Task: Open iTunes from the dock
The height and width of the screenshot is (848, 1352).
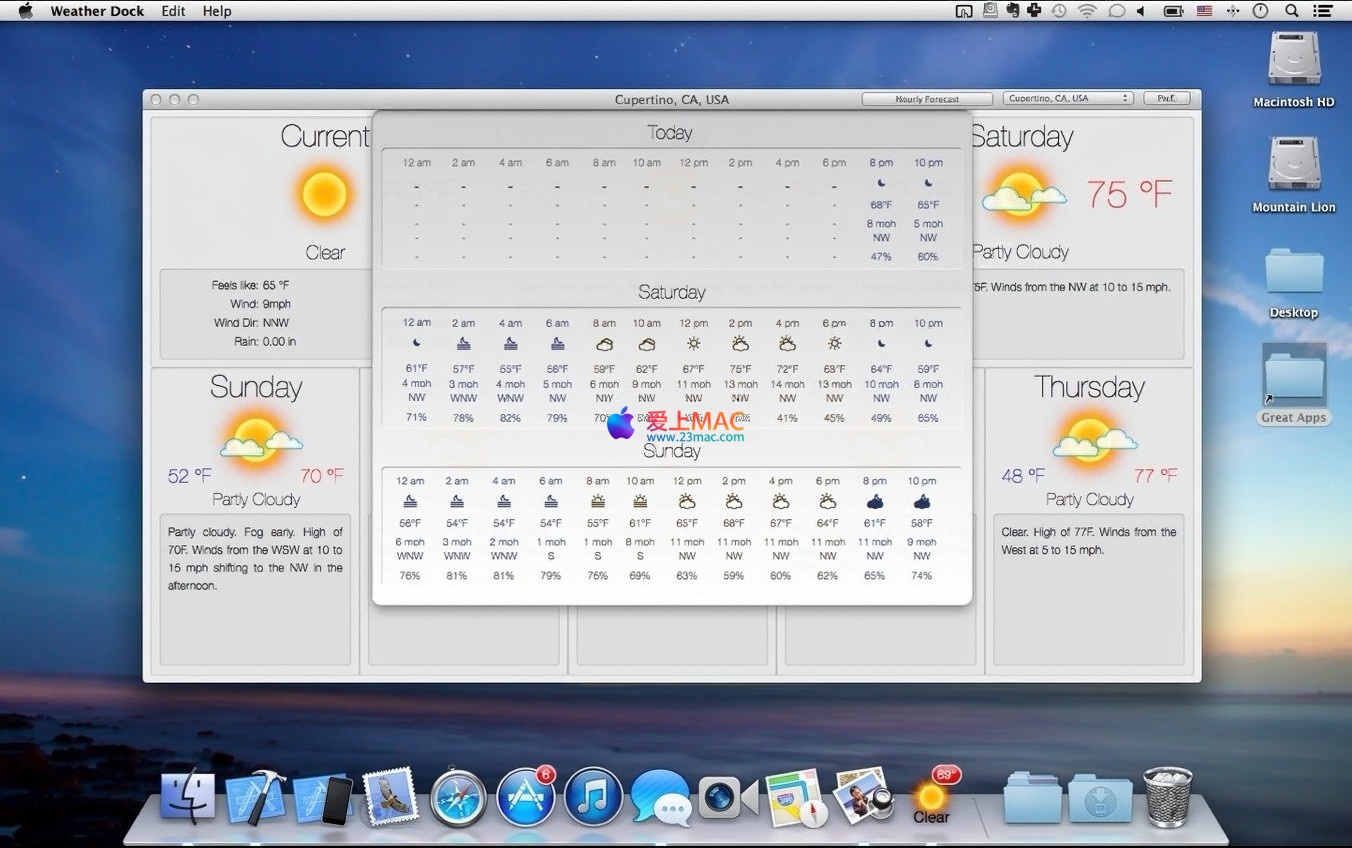Action: click(x=593, y=798)
